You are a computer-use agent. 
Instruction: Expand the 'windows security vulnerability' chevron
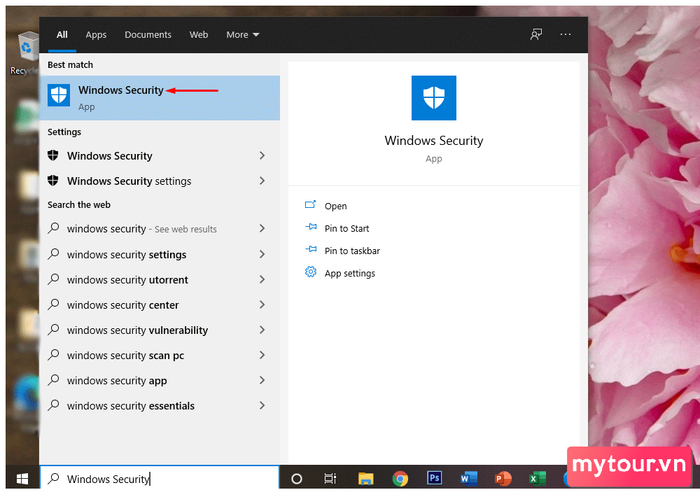coord(262,330)
